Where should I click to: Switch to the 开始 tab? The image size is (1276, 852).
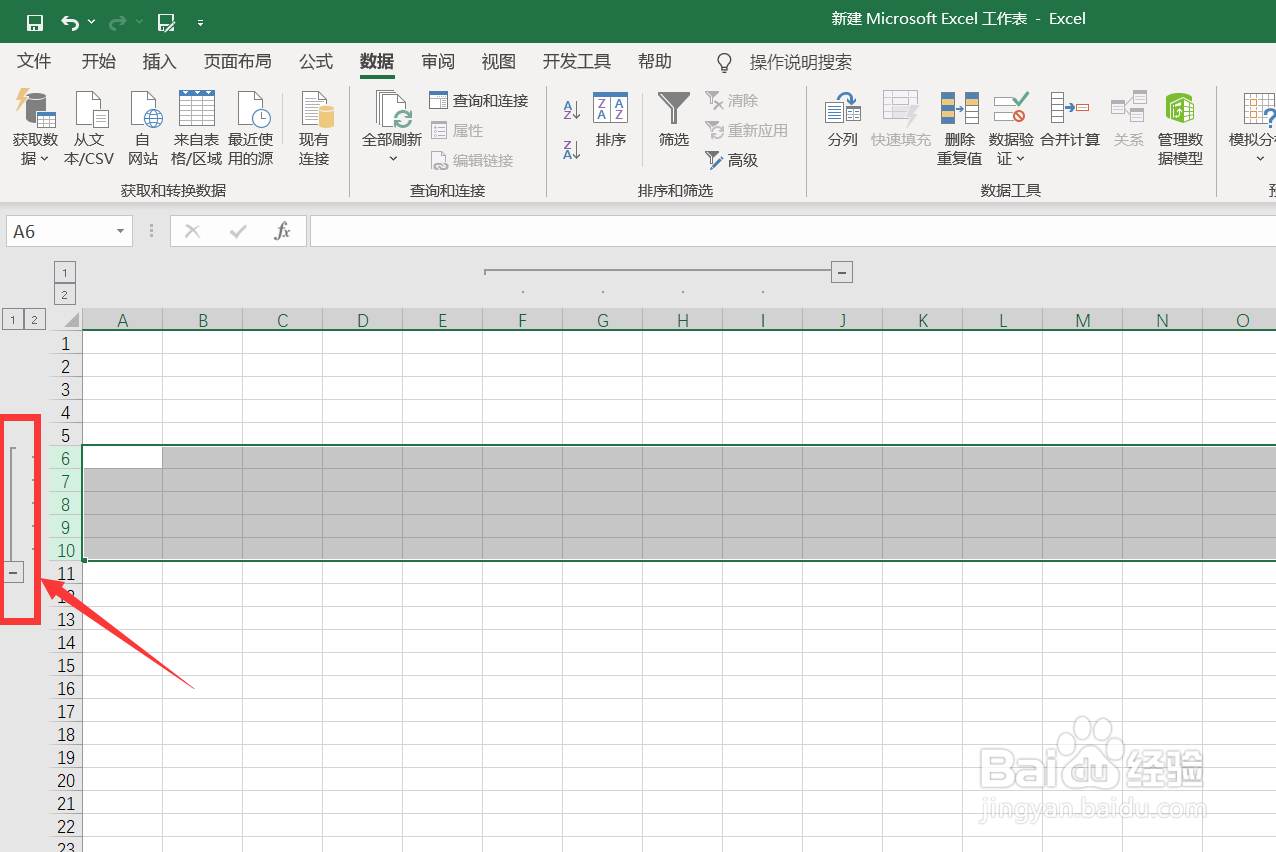coord(99,62)
